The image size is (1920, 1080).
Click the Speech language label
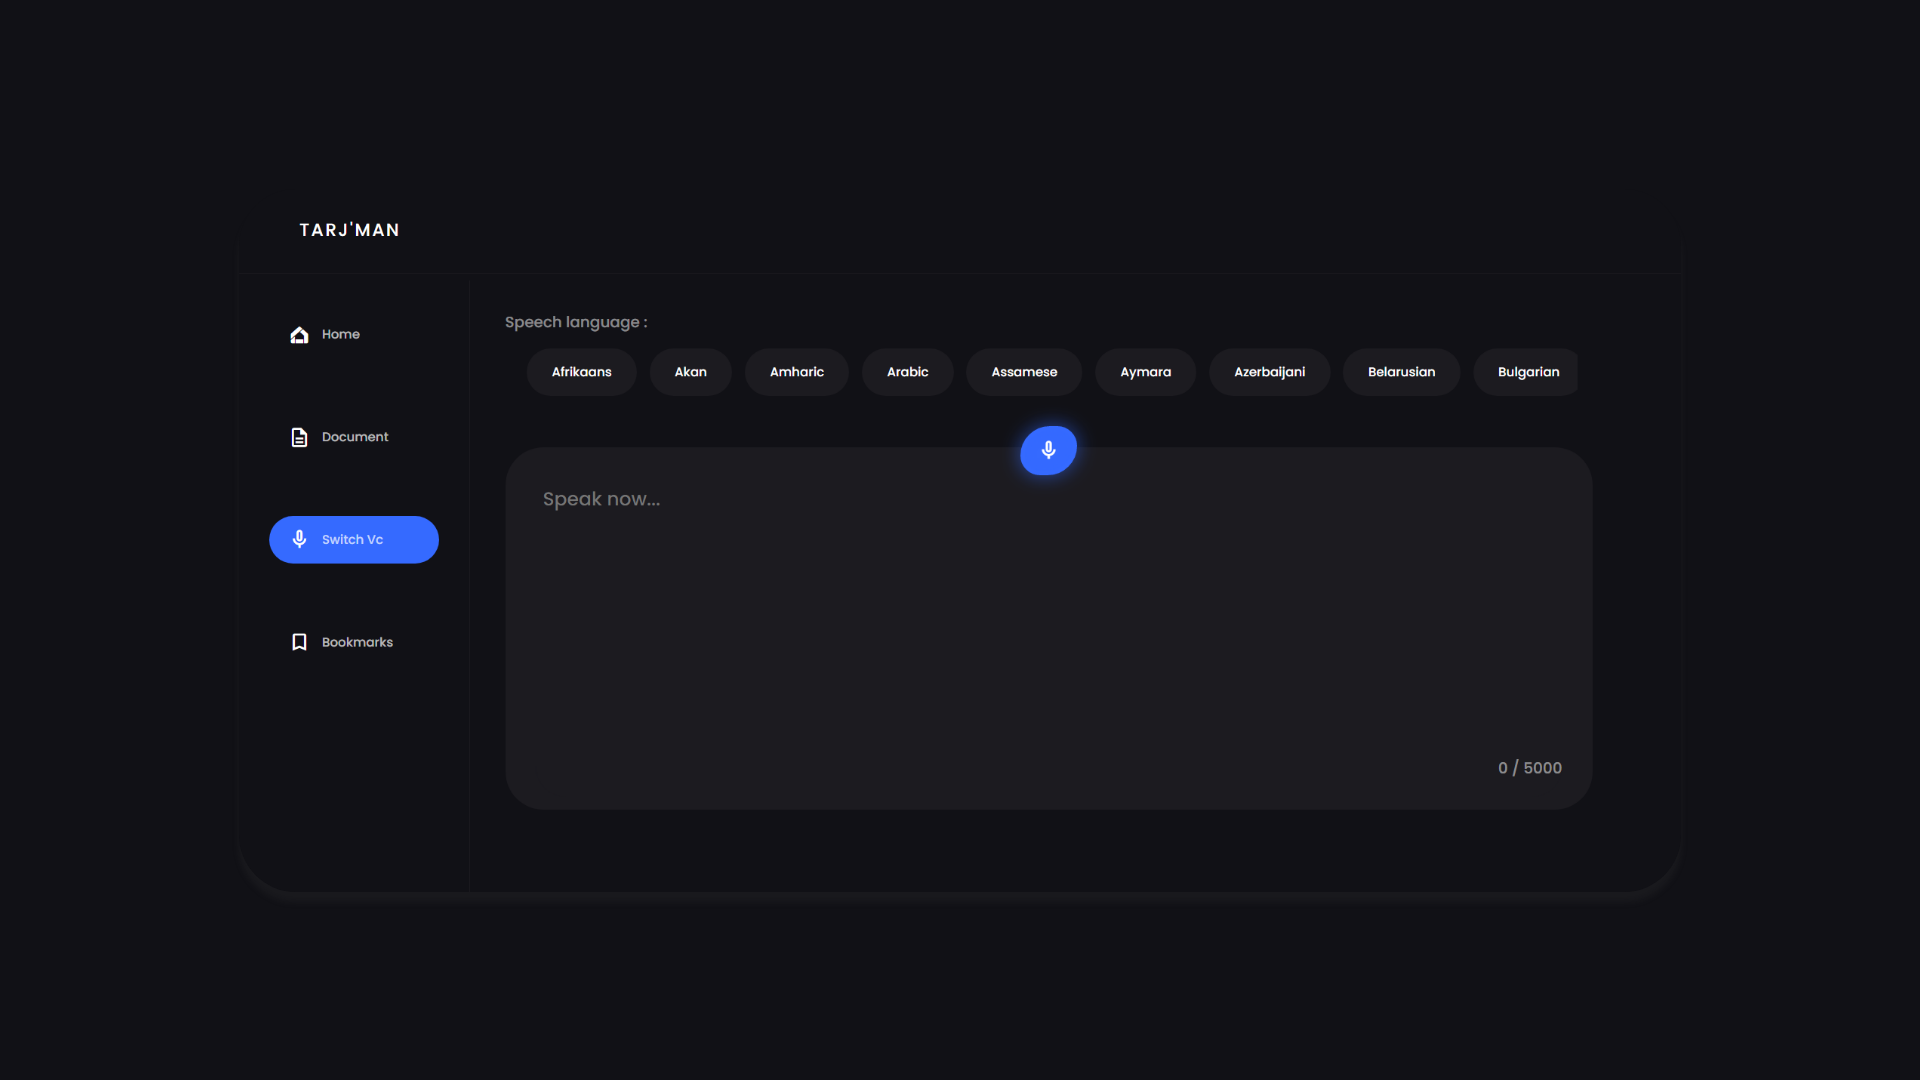[x=576, y=322]
